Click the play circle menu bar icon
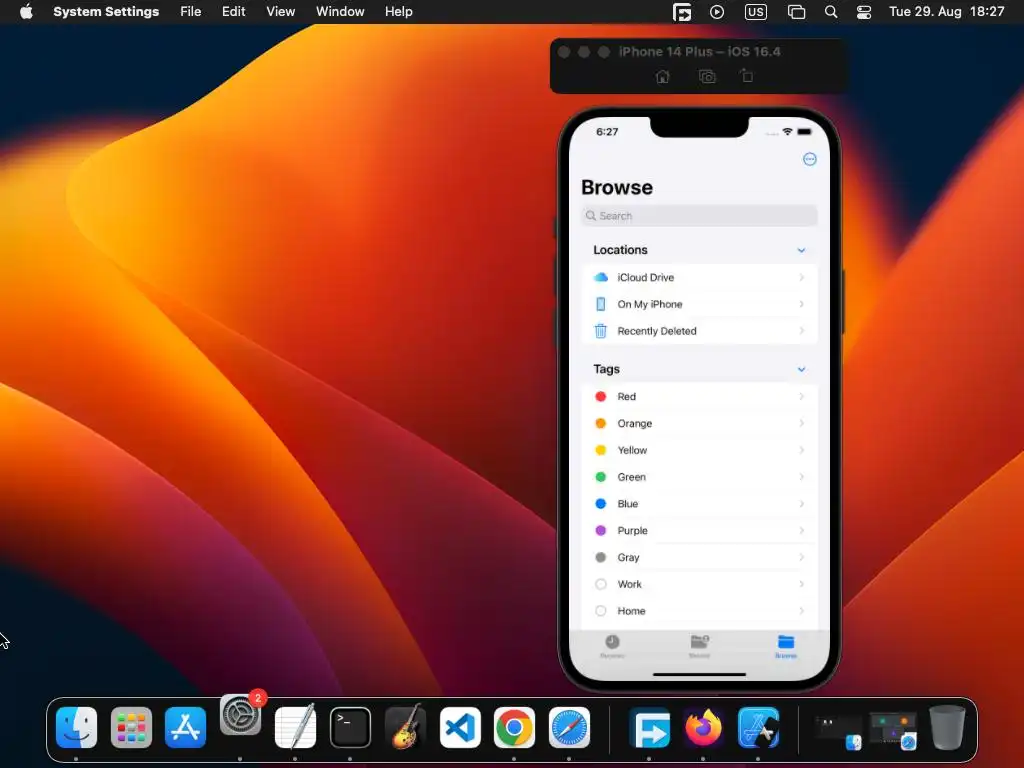Viewport: 1024px width, 768px height. click(717, 12)
